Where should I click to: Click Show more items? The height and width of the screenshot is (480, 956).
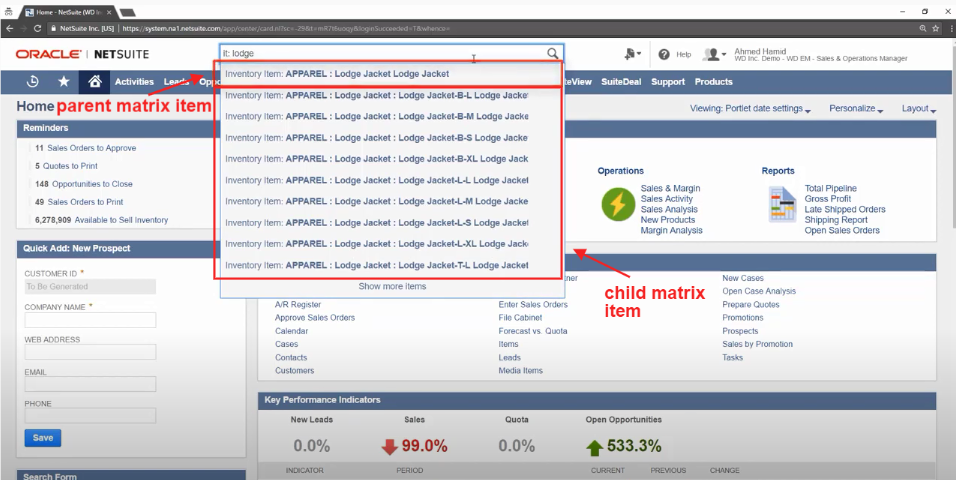[x=392, y=287]
